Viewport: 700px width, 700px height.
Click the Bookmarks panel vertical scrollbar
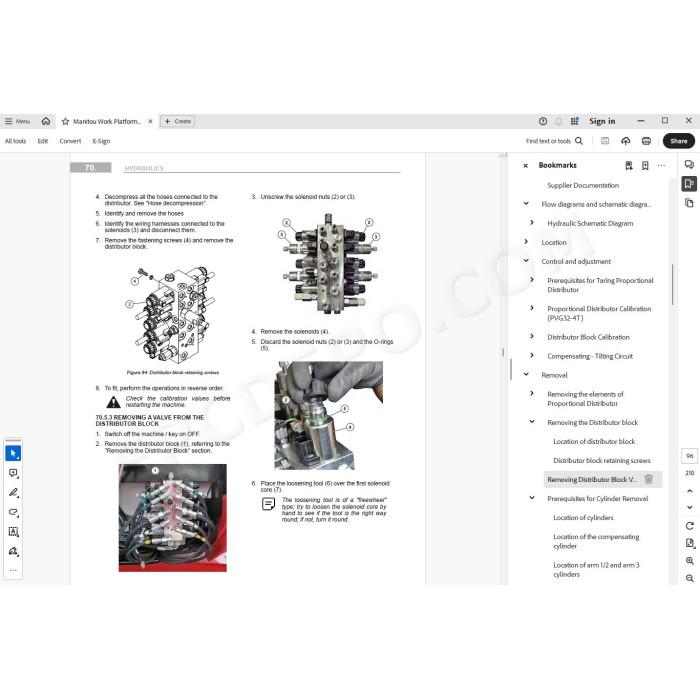point(672,285)
